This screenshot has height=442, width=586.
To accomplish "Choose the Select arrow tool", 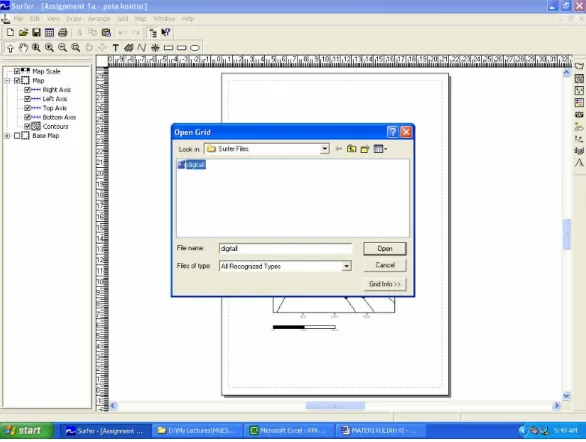I will tap(10, 48).
